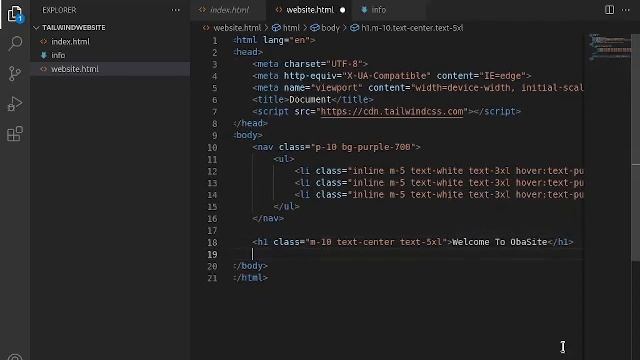Click the EXPLORER panel title

click(59, 10)
